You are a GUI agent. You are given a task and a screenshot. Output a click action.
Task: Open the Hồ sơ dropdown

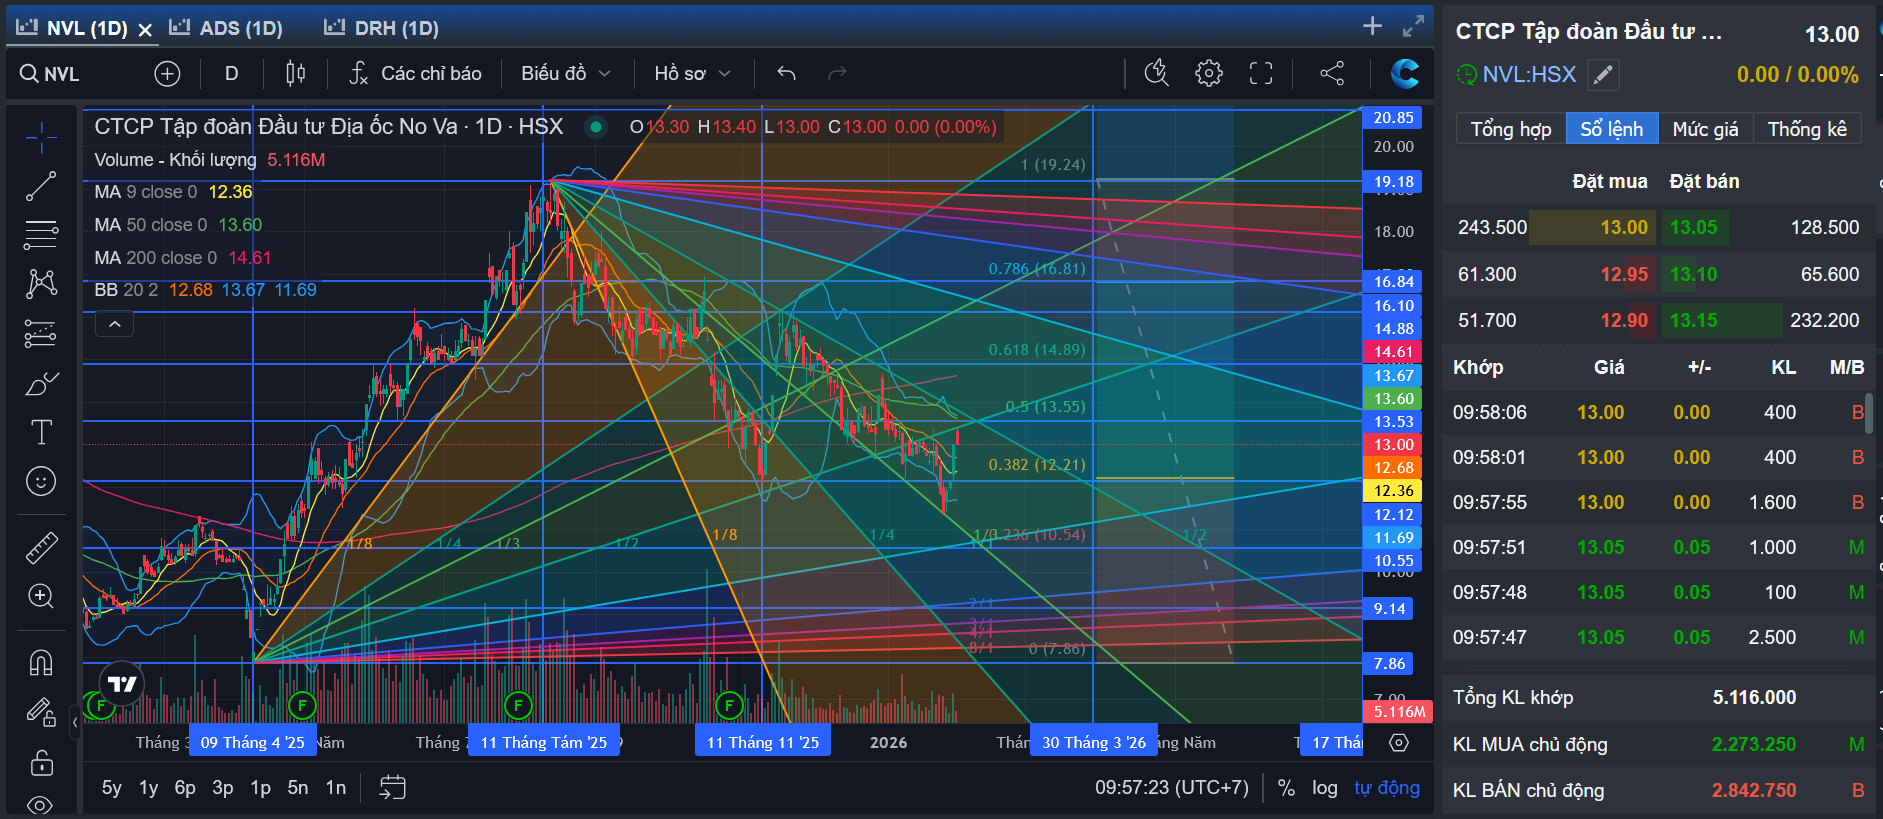click(692, 73)
